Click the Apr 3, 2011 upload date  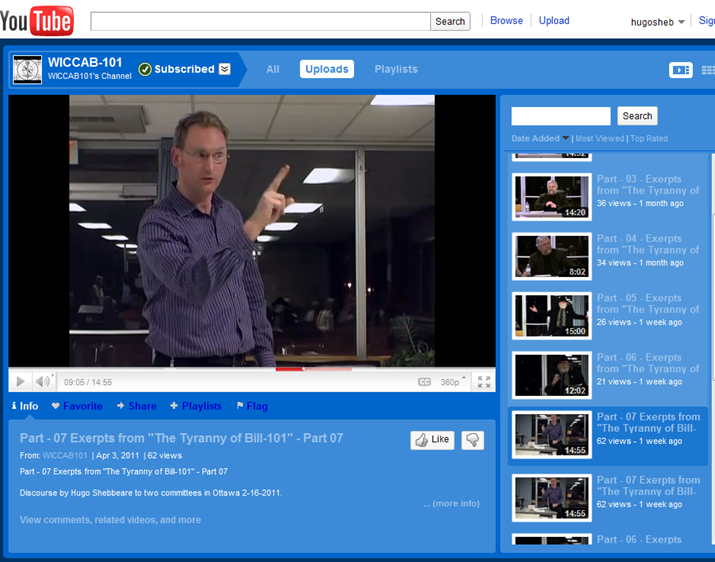[x=117, y=455]
